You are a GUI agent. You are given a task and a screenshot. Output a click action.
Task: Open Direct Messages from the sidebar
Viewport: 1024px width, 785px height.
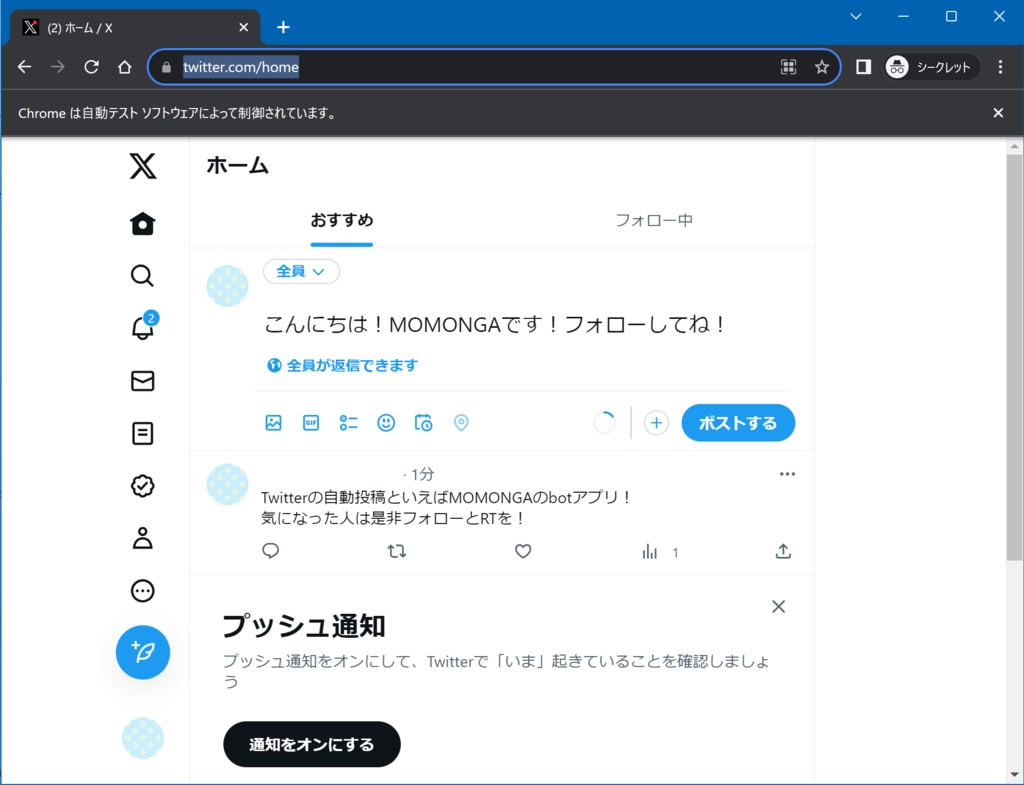pos(142,381)
